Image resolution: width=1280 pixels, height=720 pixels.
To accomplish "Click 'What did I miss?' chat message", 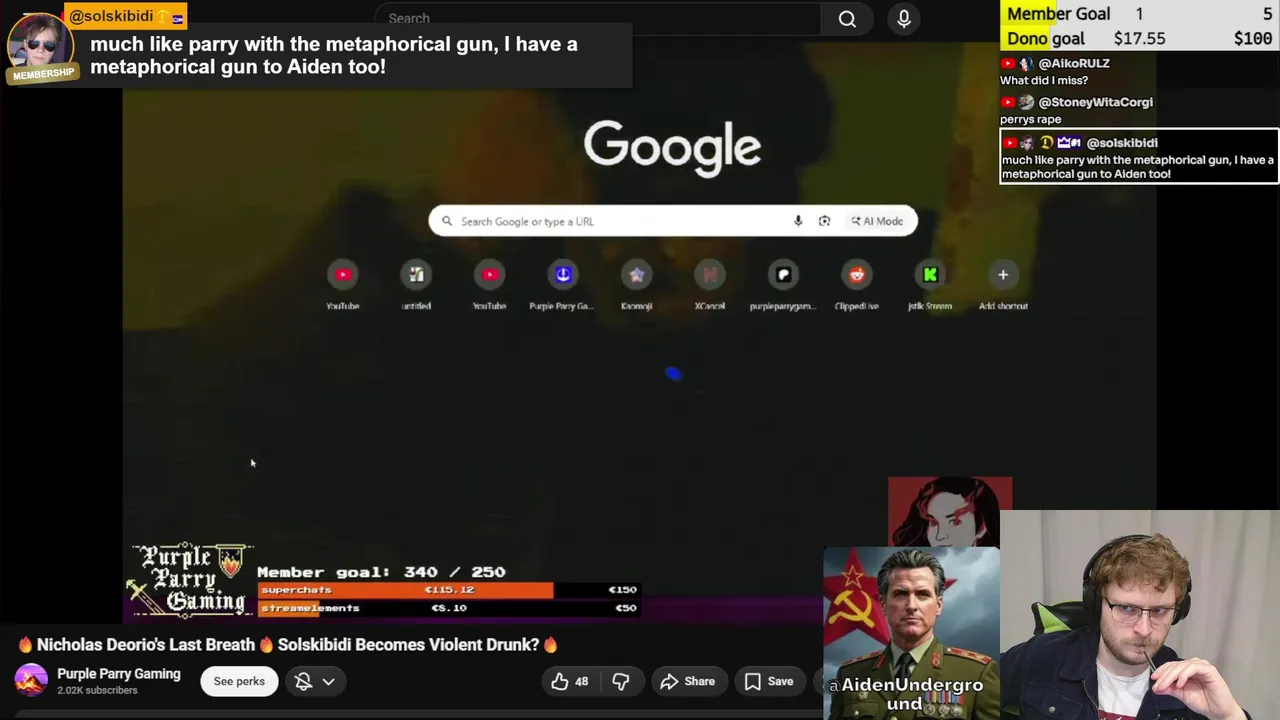I will coord(1043,81).
